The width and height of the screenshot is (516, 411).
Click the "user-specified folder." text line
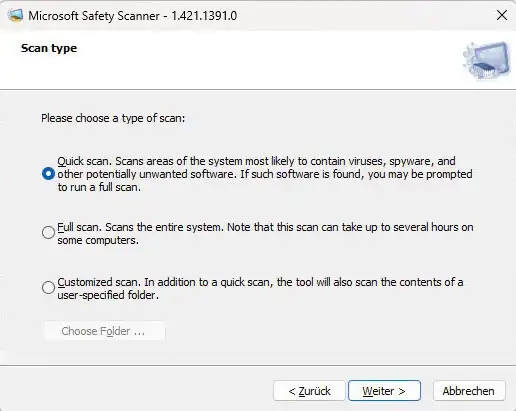pyautogui.click(x=108, y=295)
